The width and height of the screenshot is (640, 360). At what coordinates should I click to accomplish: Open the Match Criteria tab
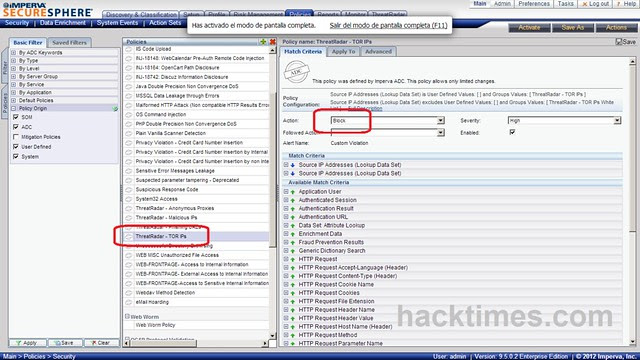[303, 51]
